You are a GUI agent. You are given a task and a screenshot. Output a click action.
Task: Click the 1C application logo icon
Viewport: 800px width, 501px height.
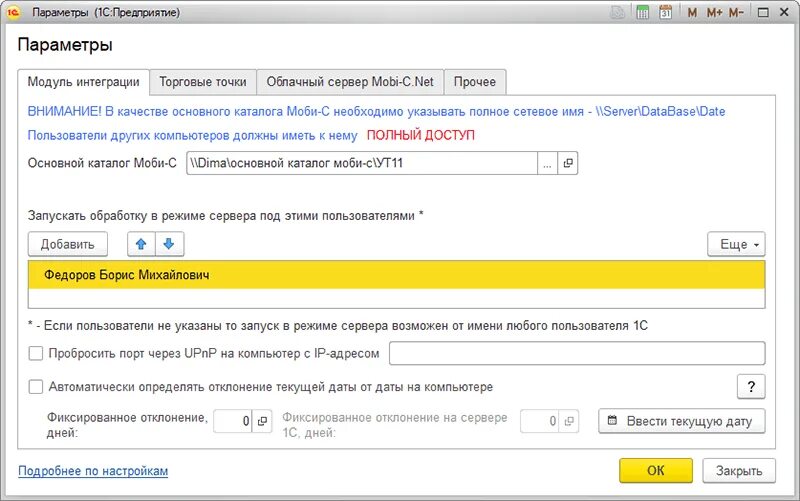point(13,12)
